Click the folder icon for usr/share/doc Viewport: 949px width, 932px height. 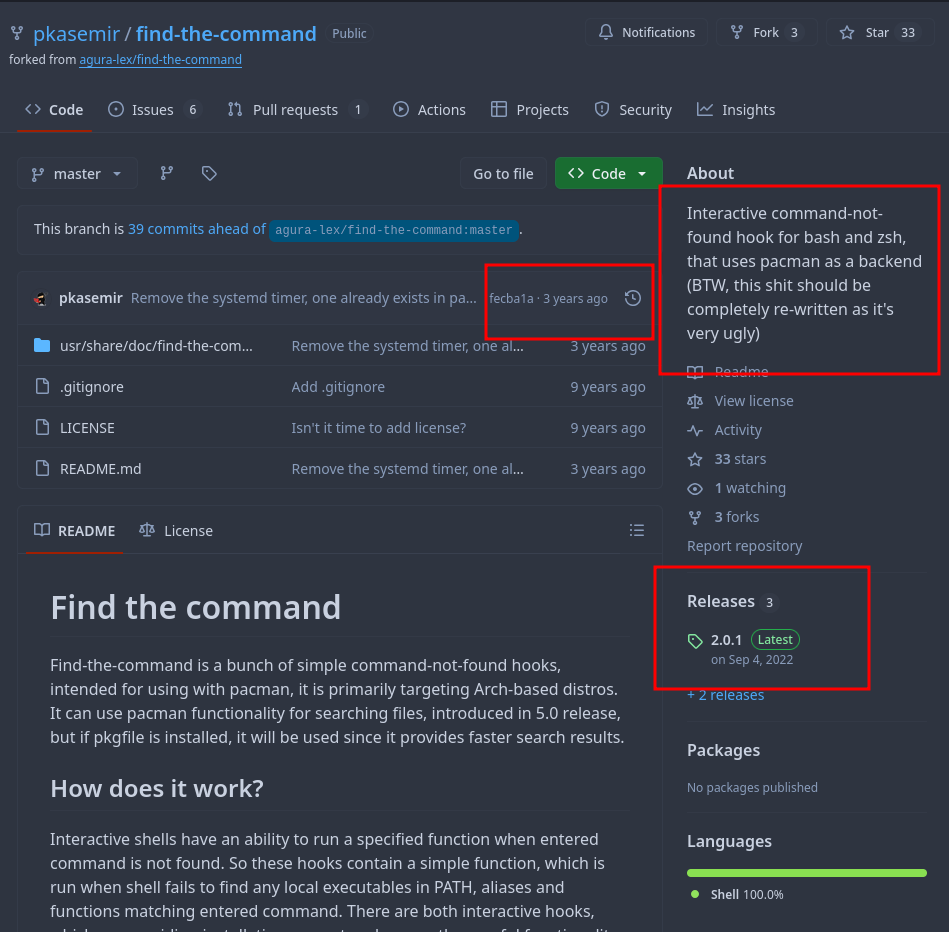[x=42, y=346]
